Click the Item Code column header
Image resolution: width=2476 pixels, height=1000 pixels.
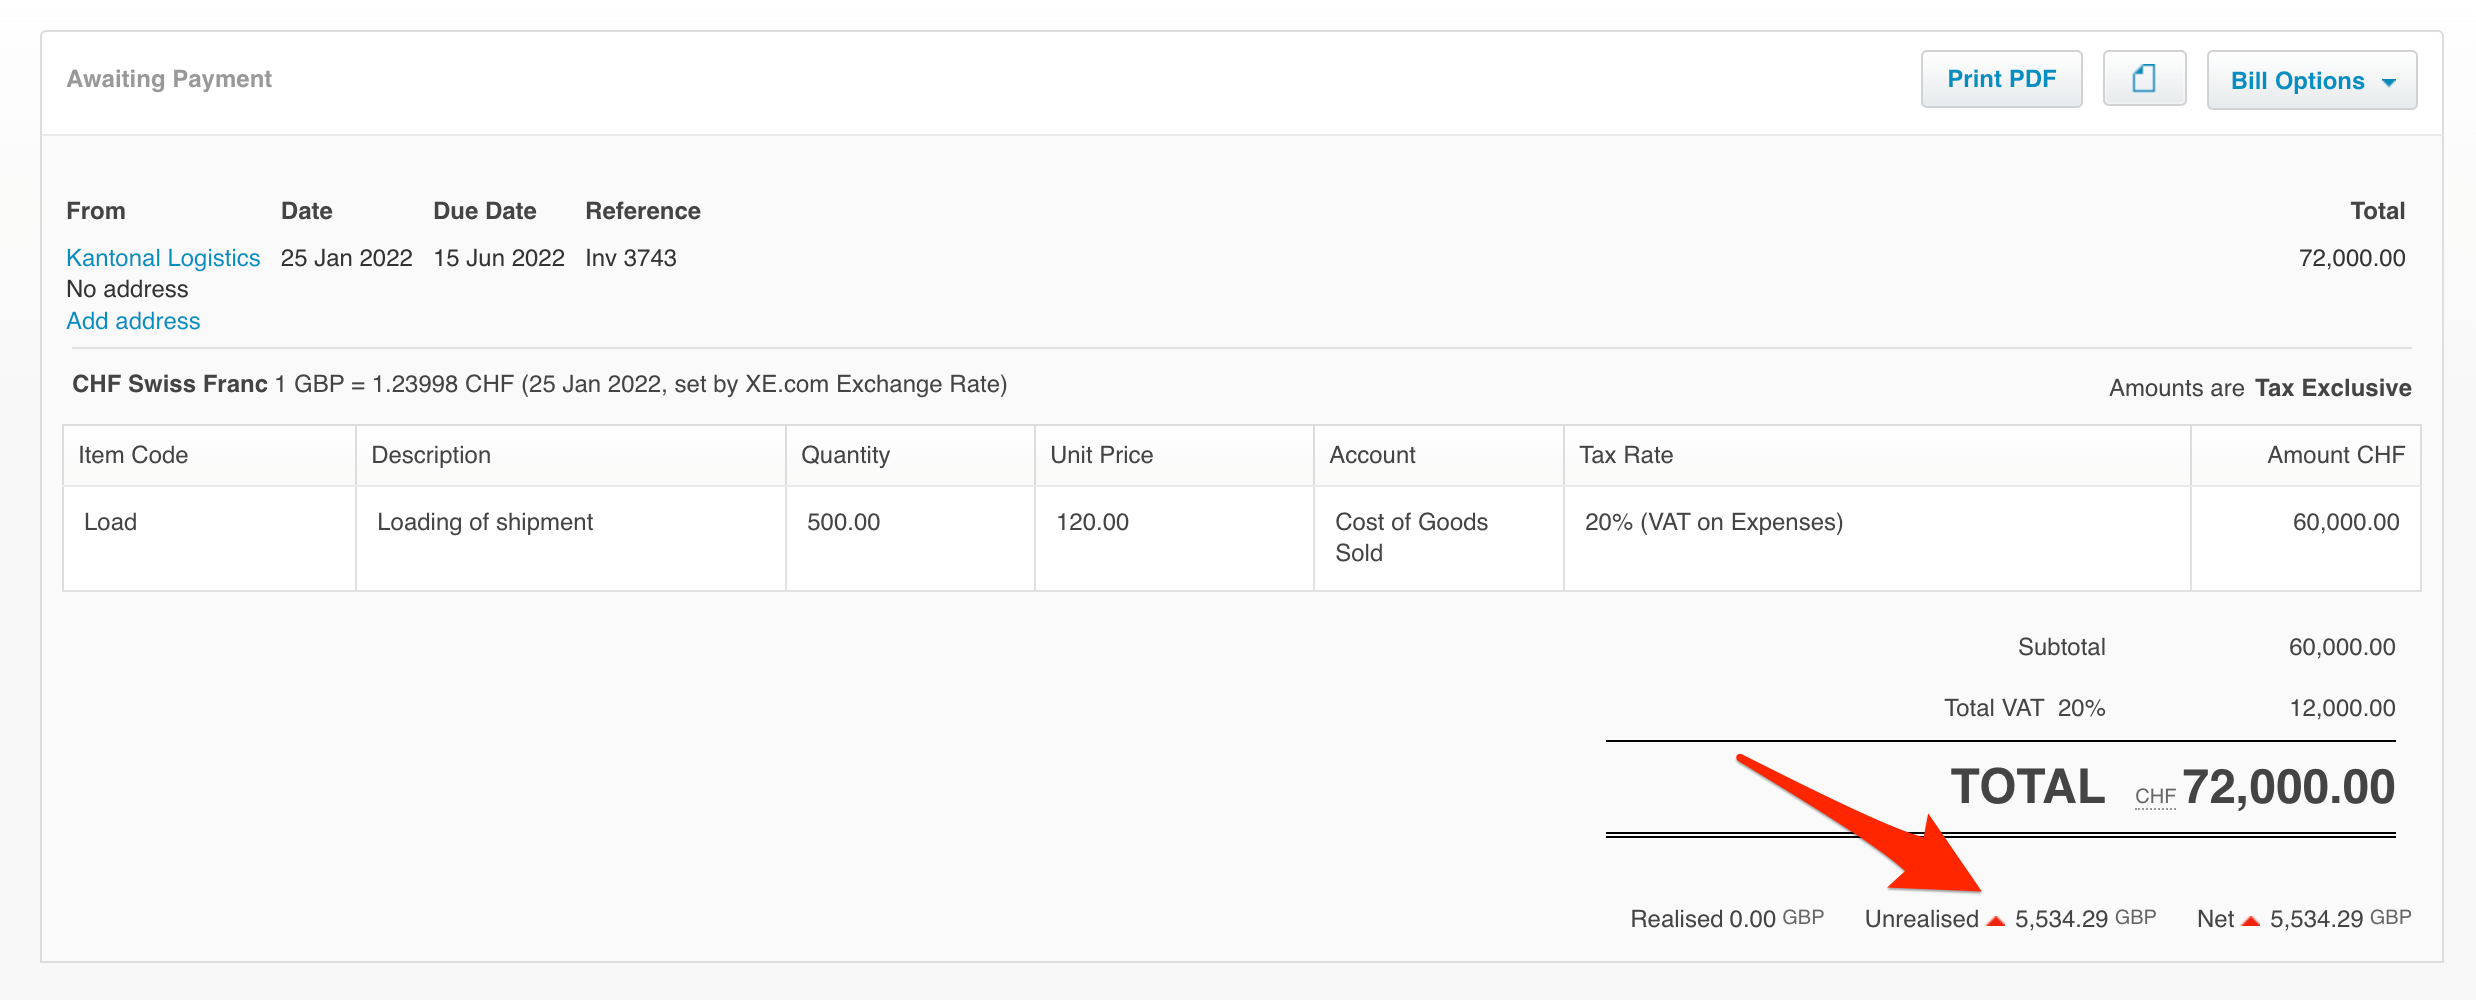click(x=132, y=455)
